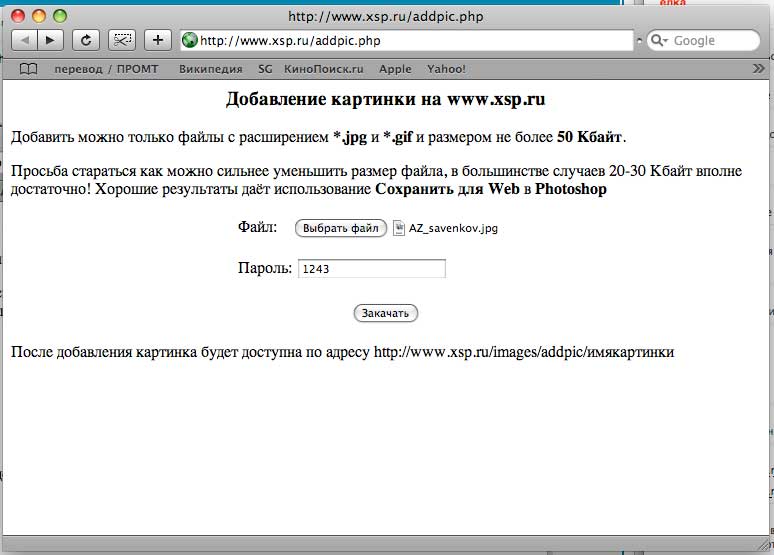Viewport: 774px width, 555px height.
Task: Focus the Пароль input field
Action: [372, 269]
